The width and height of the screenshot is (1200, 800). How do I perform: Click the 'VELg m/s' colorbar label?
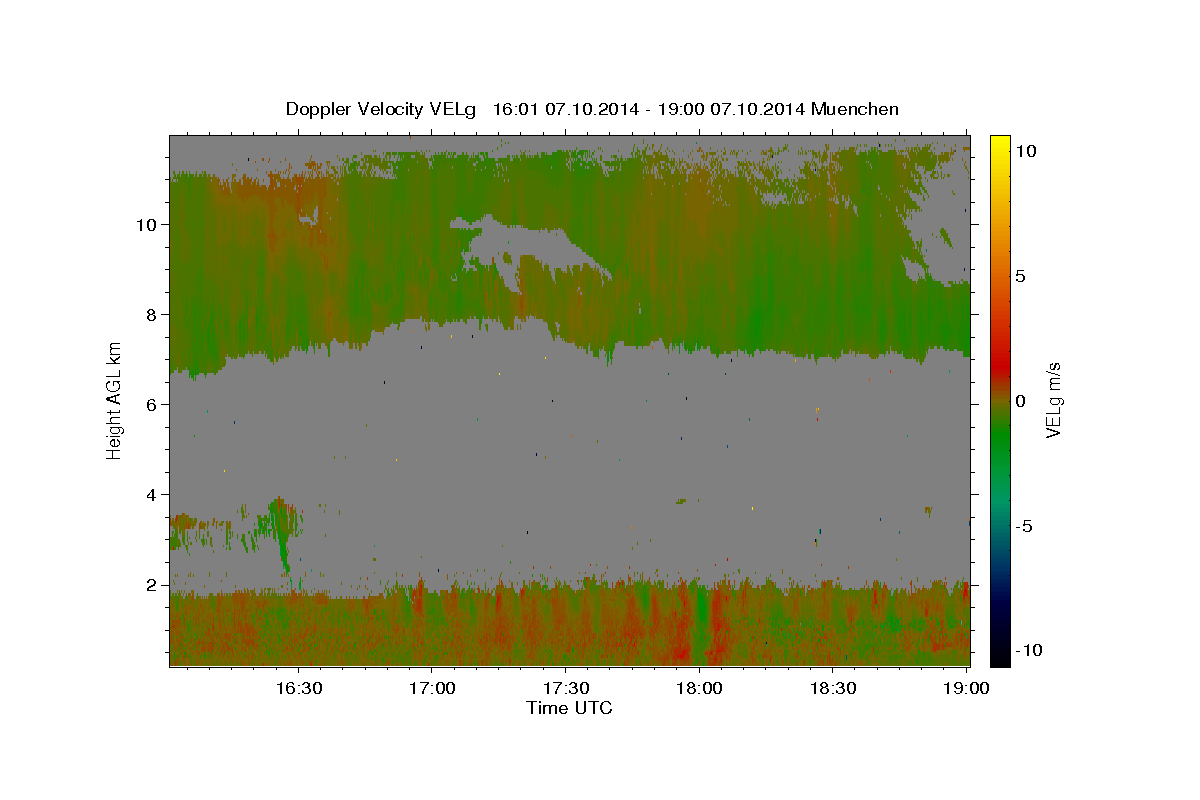1053,400
